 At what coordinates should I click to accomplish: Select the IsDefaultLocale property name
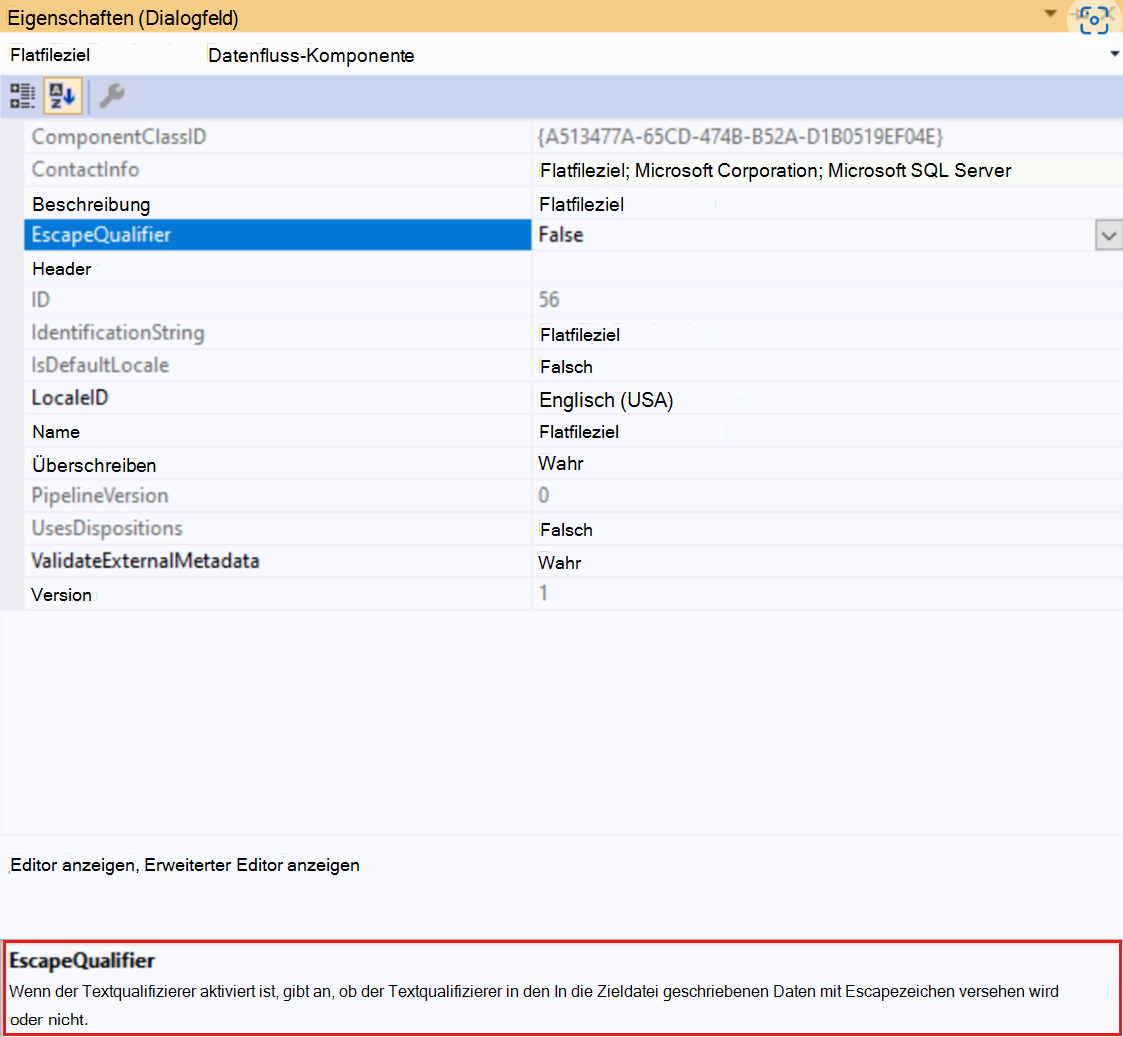[x=100, y=365]
